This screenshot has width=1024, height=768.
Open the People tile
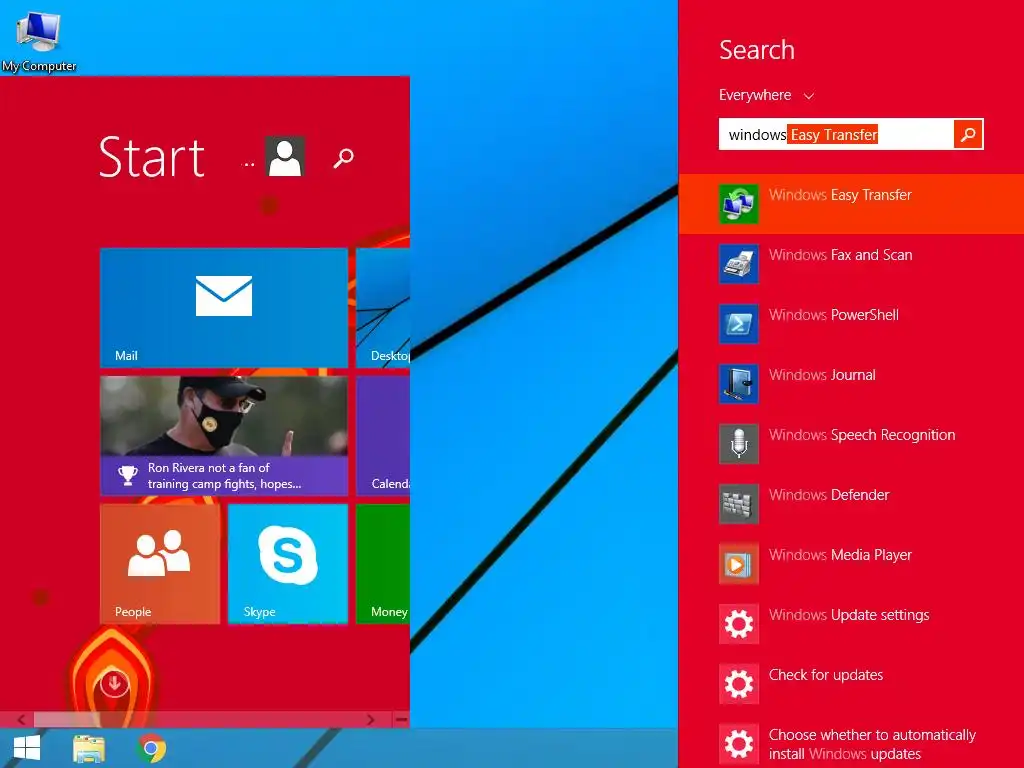pos(160,564)
